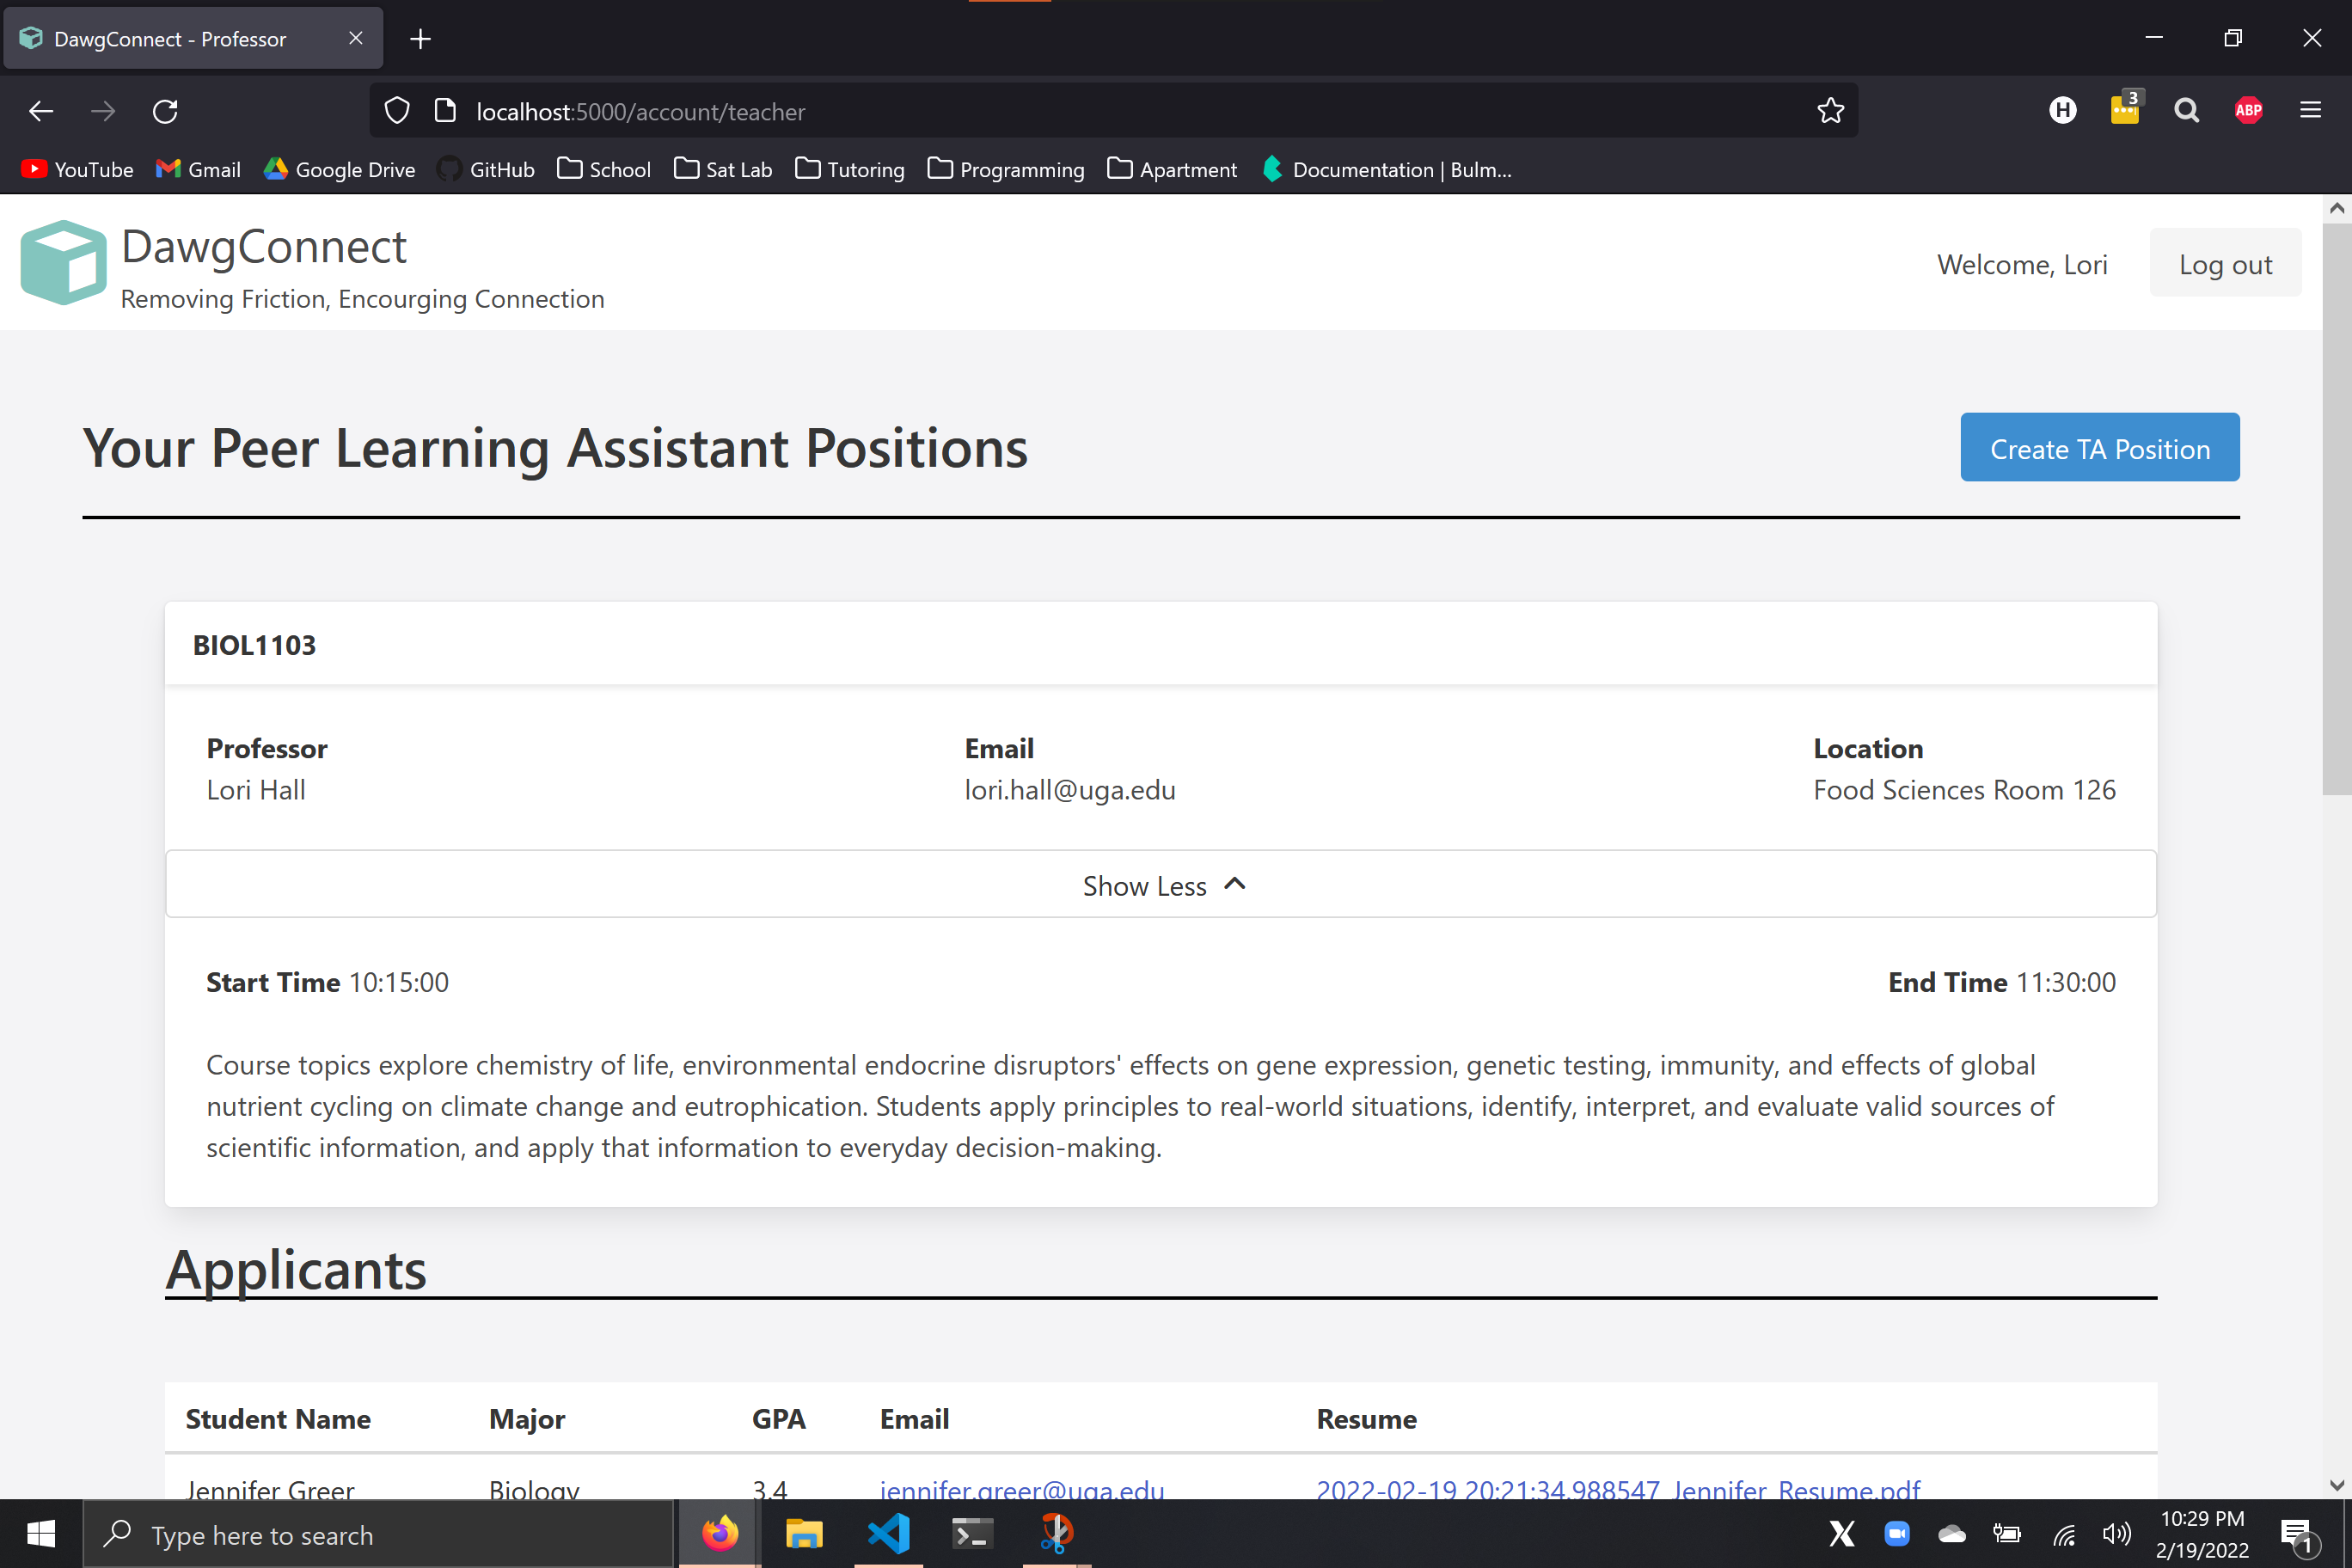
Task: Click the Create TA Position button
Action: click(x=2099, y=448)
